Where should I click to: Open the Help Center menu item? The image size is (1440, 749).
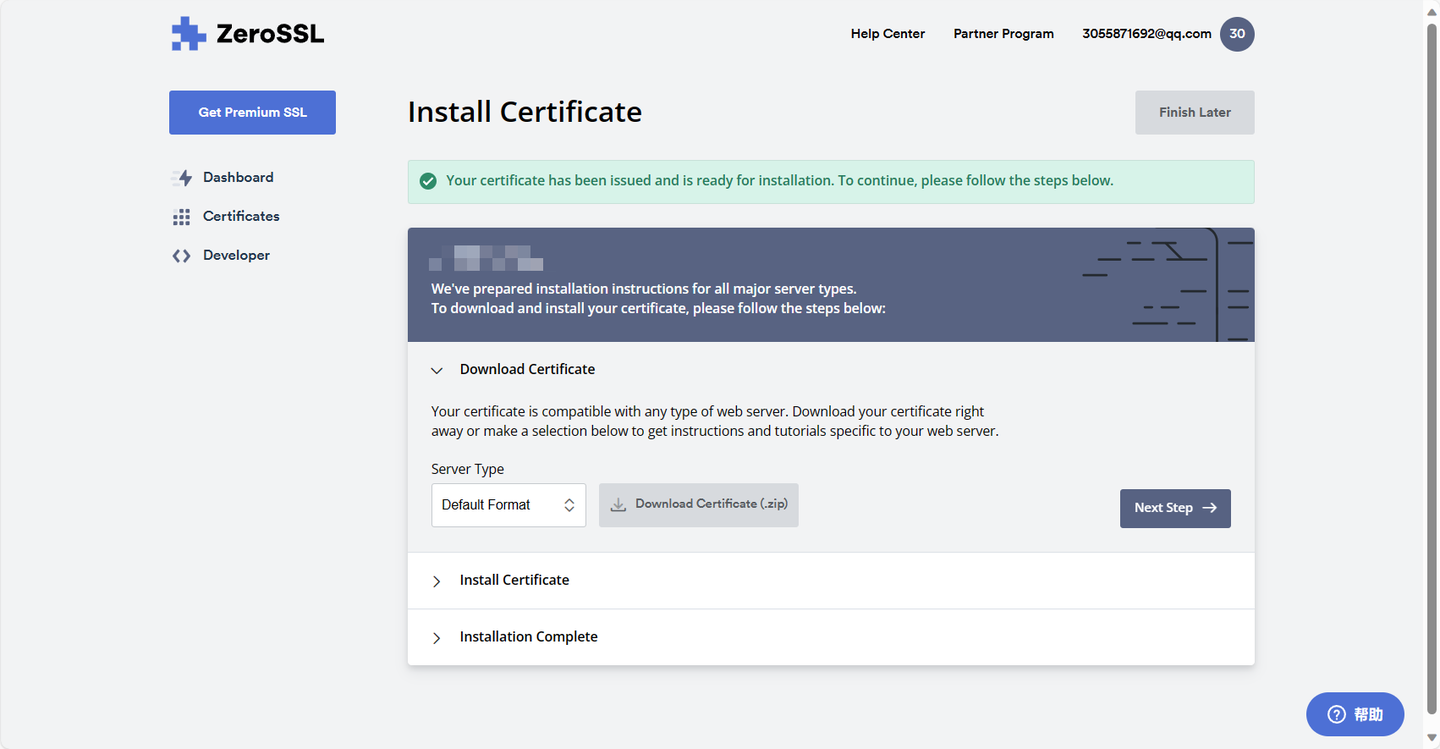point(887,34)
